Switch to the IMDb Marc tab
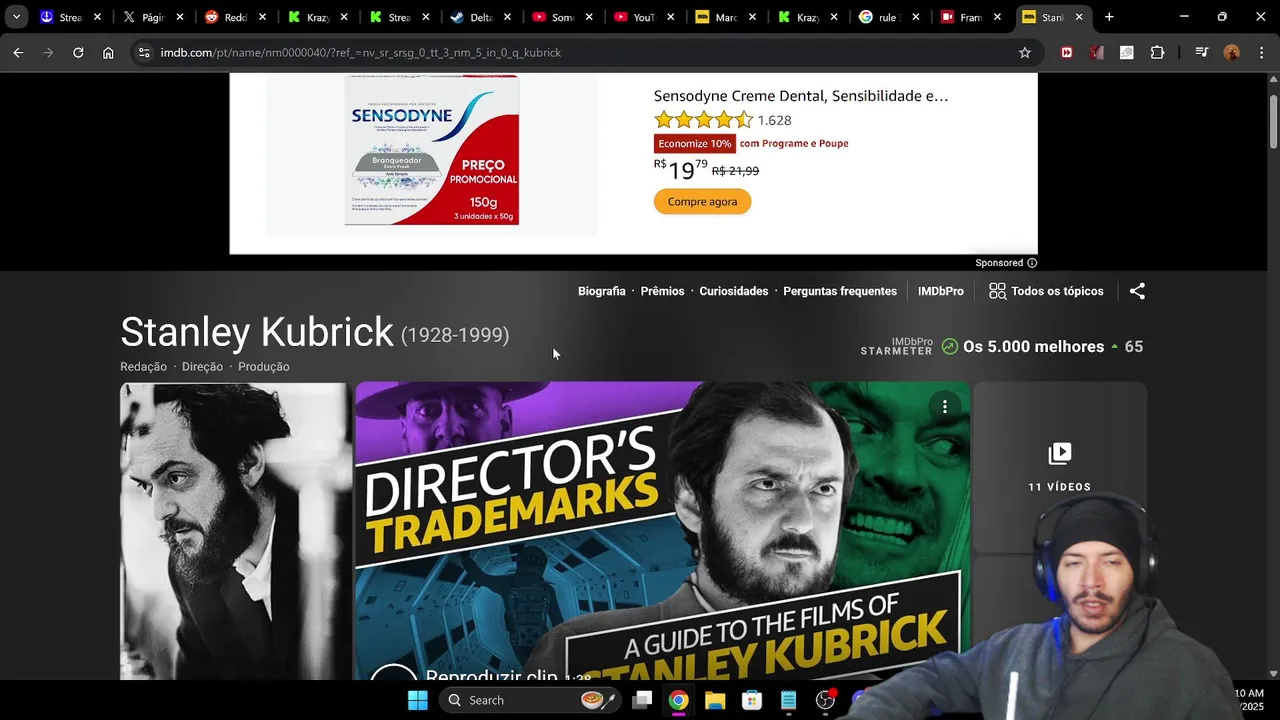This screenshot has width=1280, height=720. point(726,17)
